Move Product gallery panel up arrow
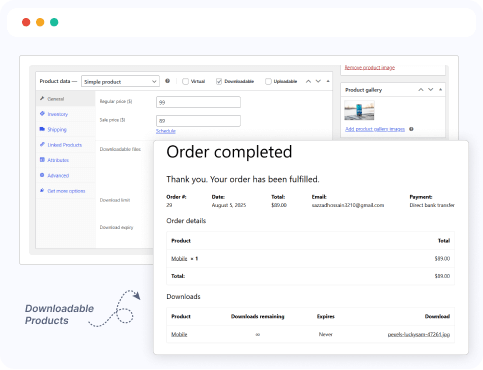The height and width of the screenshot is (370, 483). coord(421,90)
